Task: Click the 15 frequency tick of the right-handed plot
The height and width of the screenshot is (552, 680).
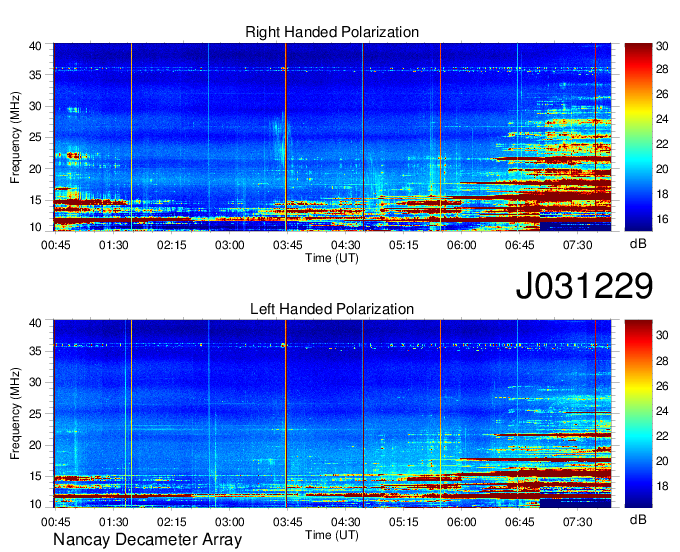Action: coord(35,200)
